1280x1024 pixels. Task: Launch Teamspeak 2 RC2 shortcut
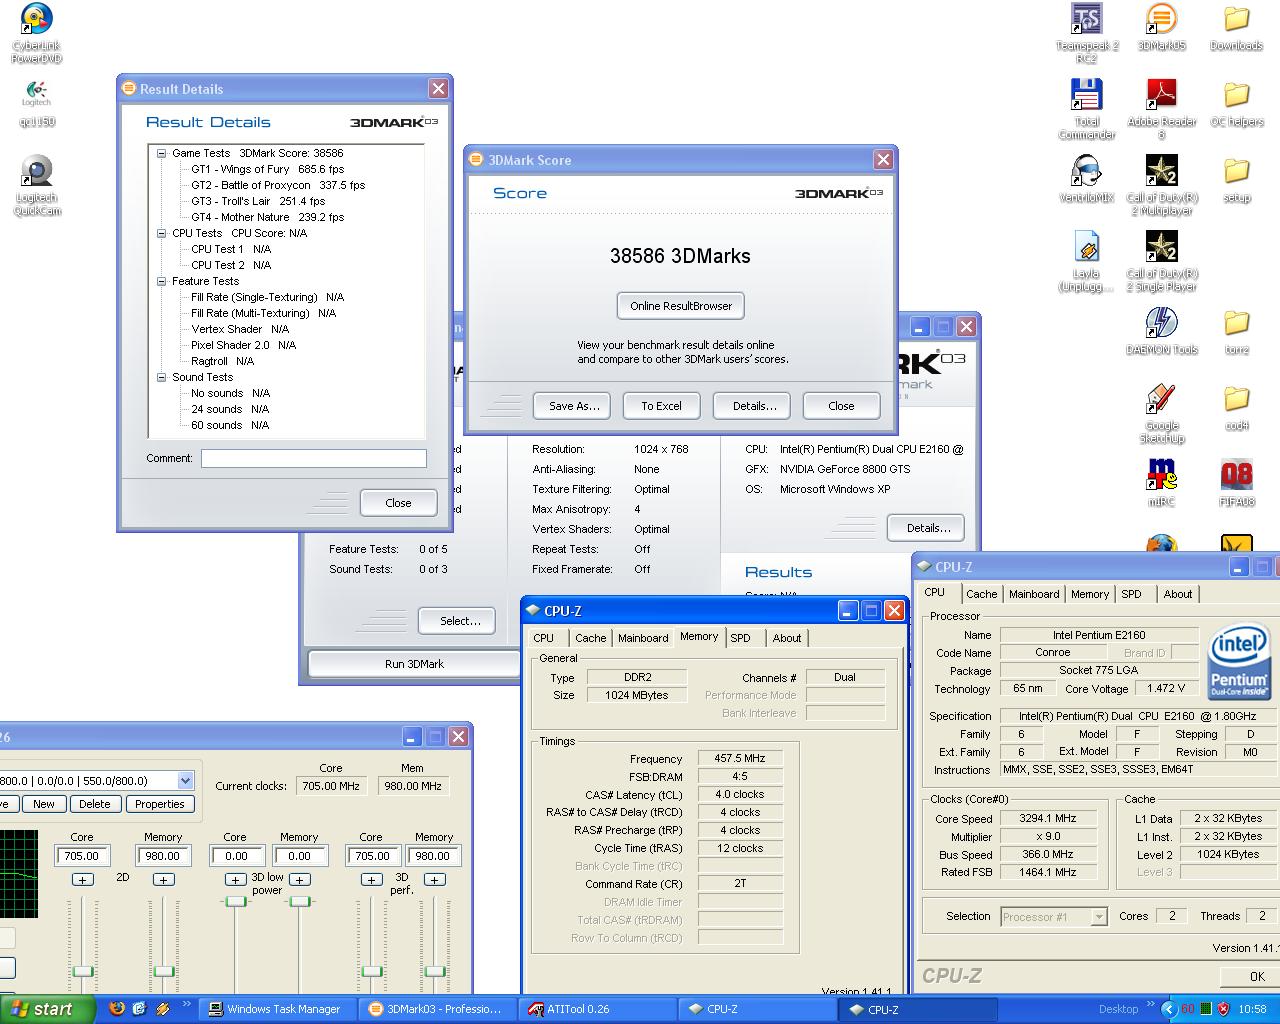click(x=1086, y=33)
